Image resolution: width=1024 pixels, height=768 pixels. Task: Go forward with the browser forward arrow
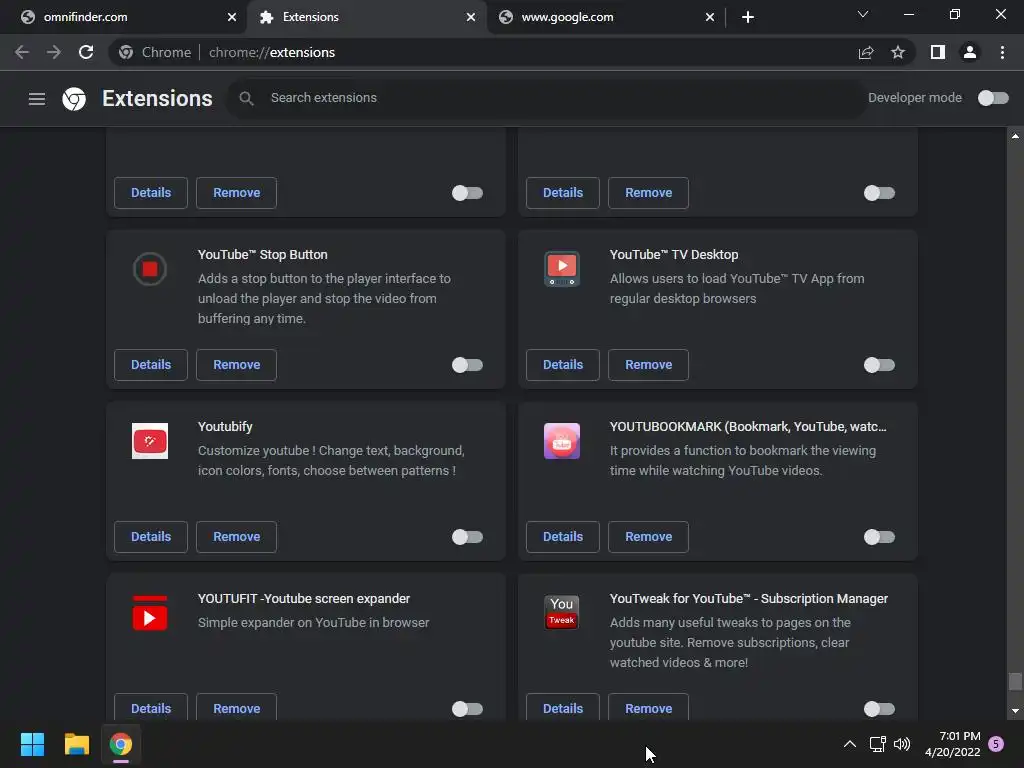point(54,52)
